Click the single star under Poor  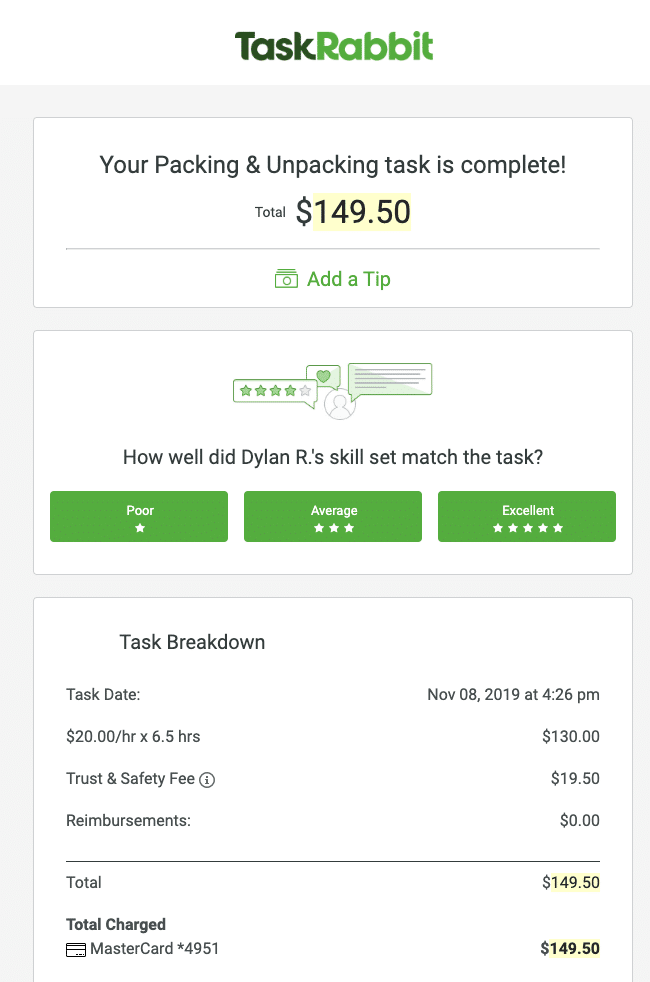pyautogui.click(x=139, y=528)
